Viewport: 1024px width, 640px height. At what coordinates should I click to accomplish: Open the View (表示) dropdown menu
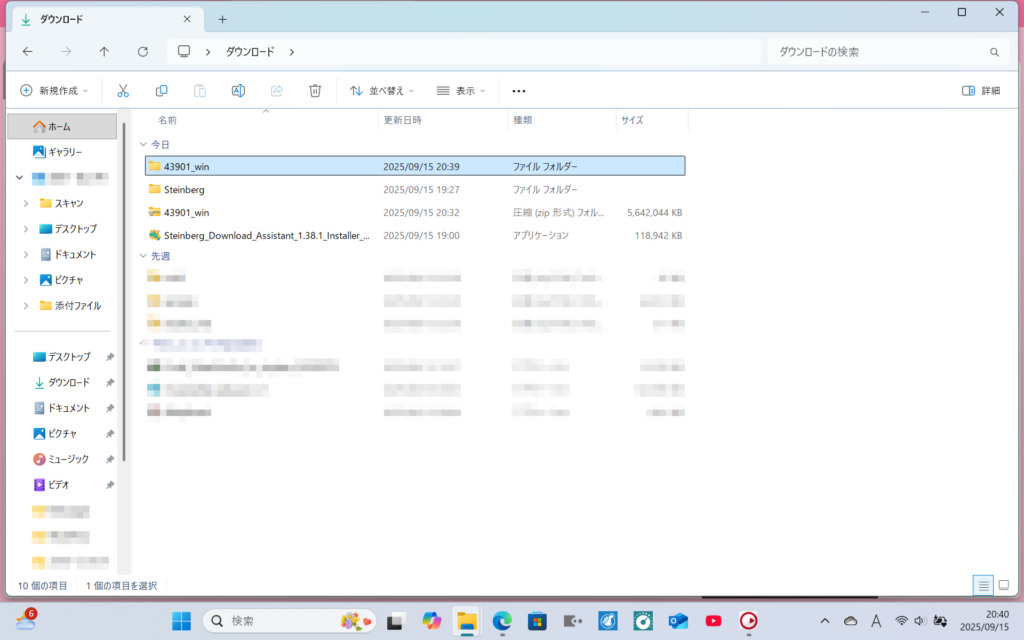click(x=460, y=90)
